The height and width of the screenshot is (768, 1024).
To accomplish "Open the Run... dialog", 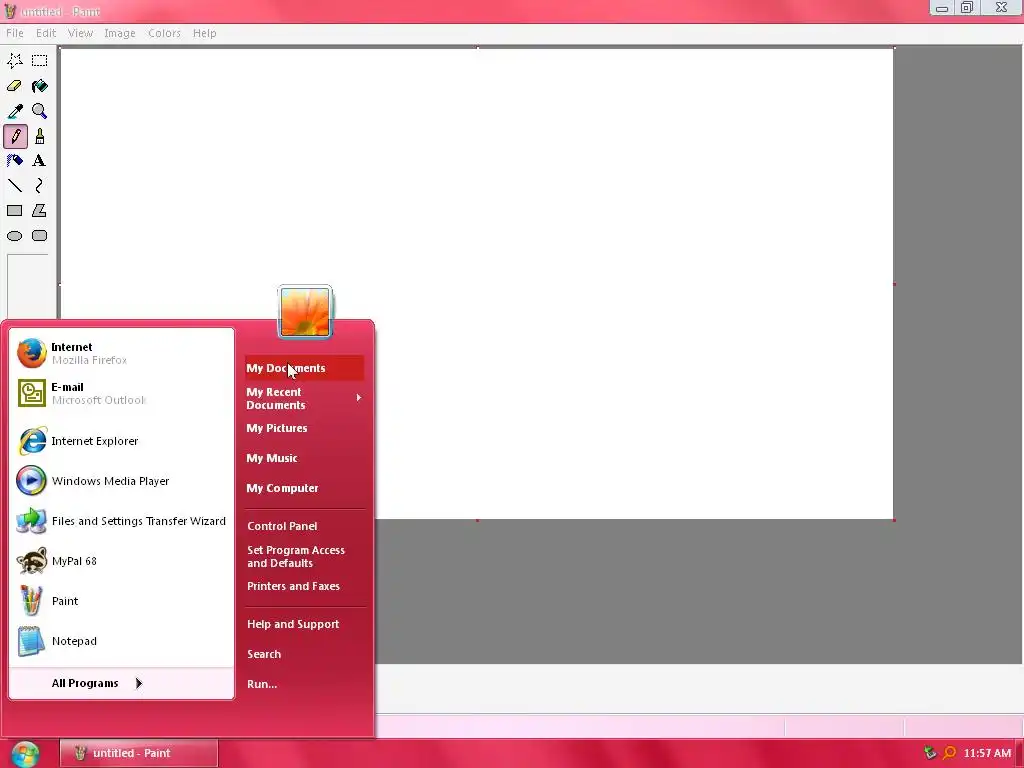I will (x=304, y=684).
